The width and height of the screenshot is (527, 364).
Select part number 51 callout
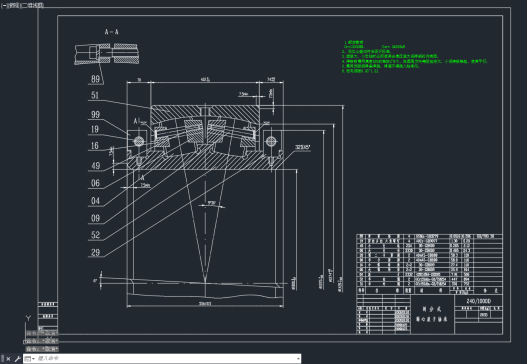tap(95, 95)
